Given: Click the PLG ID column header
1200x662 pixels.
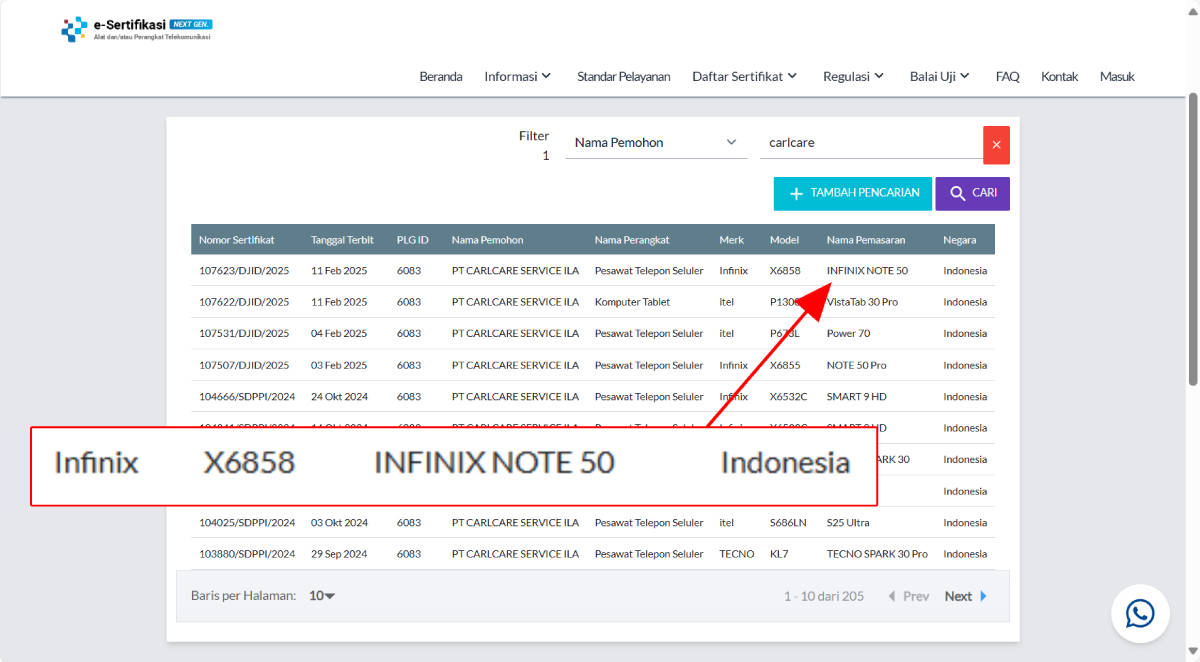Looking at the screenshot, I should pos(413,240).
